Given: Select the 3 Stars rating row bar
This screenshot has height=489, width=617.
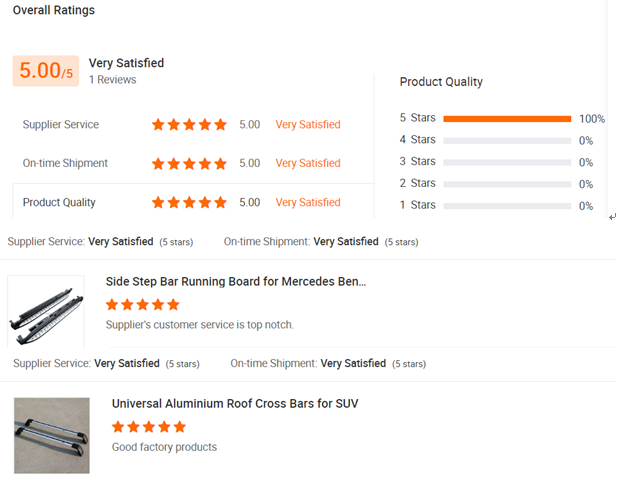Looking at the screenshot, I should 507,162.
